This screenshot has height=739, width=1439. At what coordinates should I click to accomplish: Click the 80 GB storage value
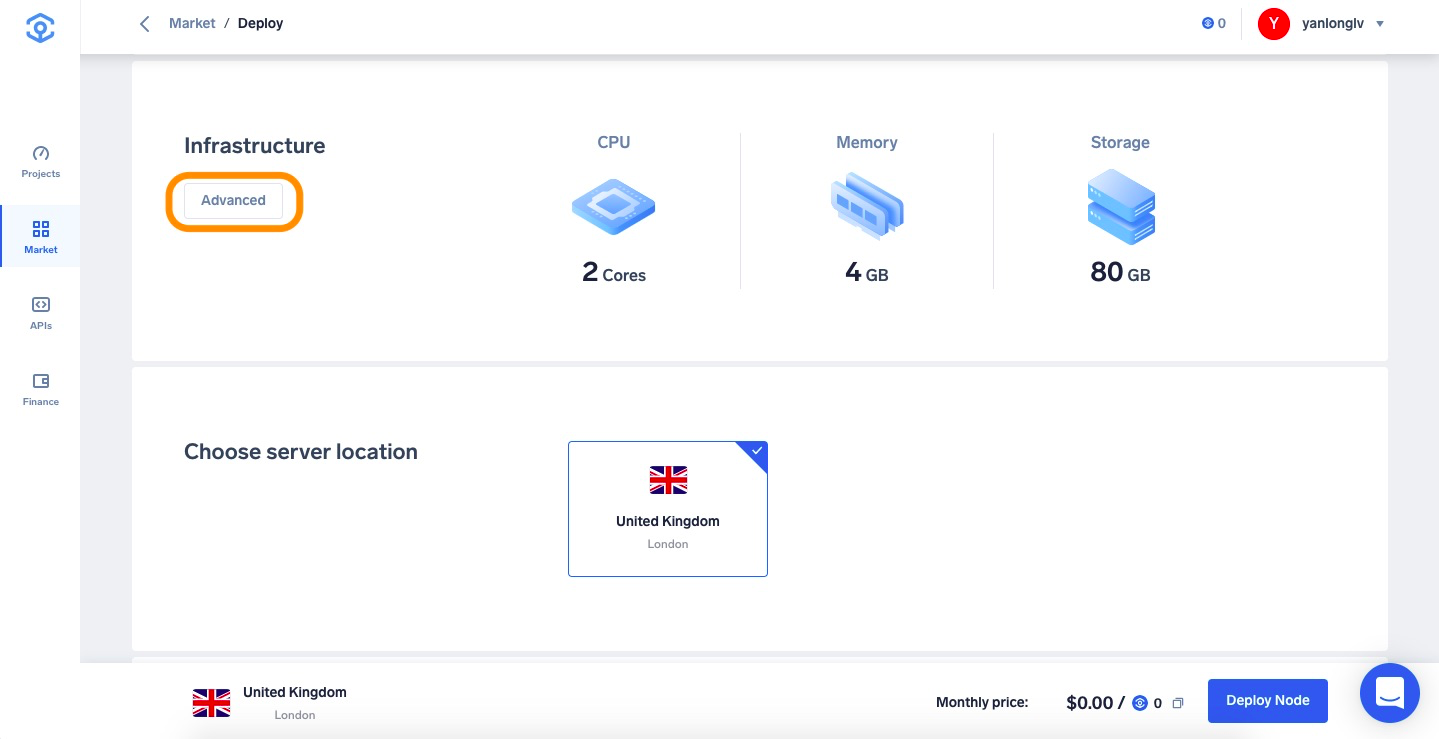click(x=1120, y=273)
